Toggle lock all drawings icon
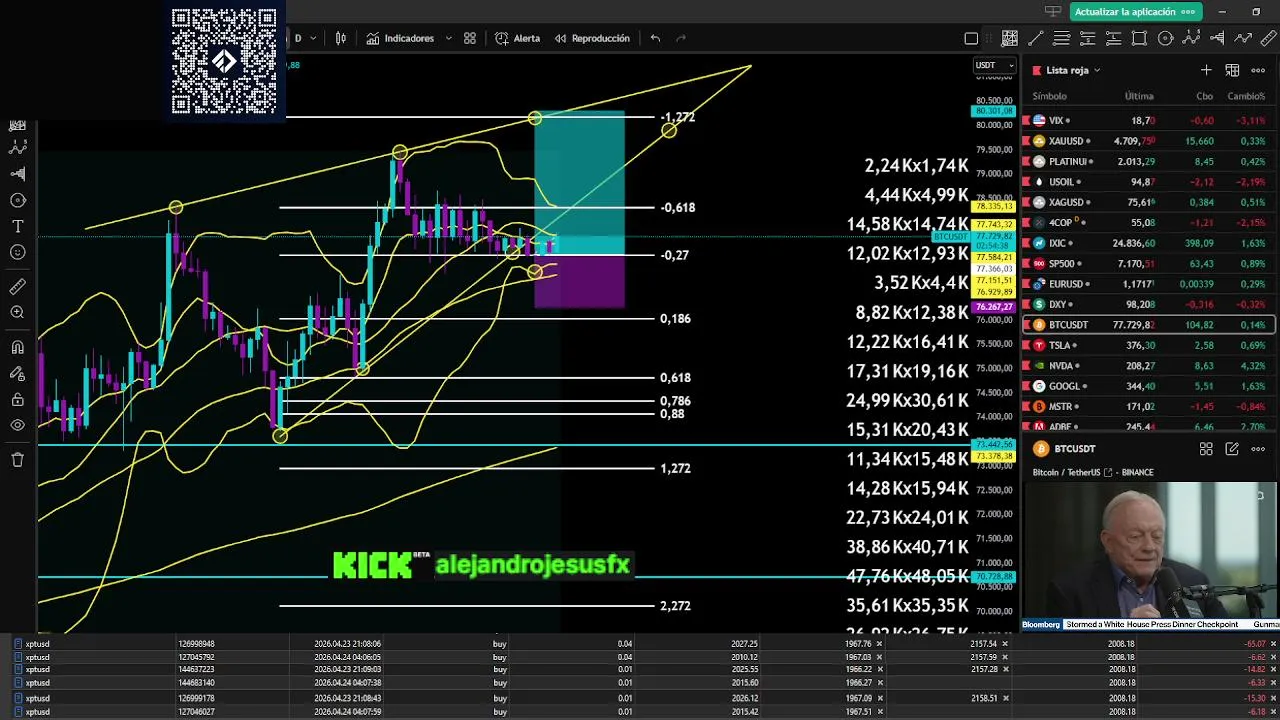The image size is (1280, 720). tap(17, 400)
